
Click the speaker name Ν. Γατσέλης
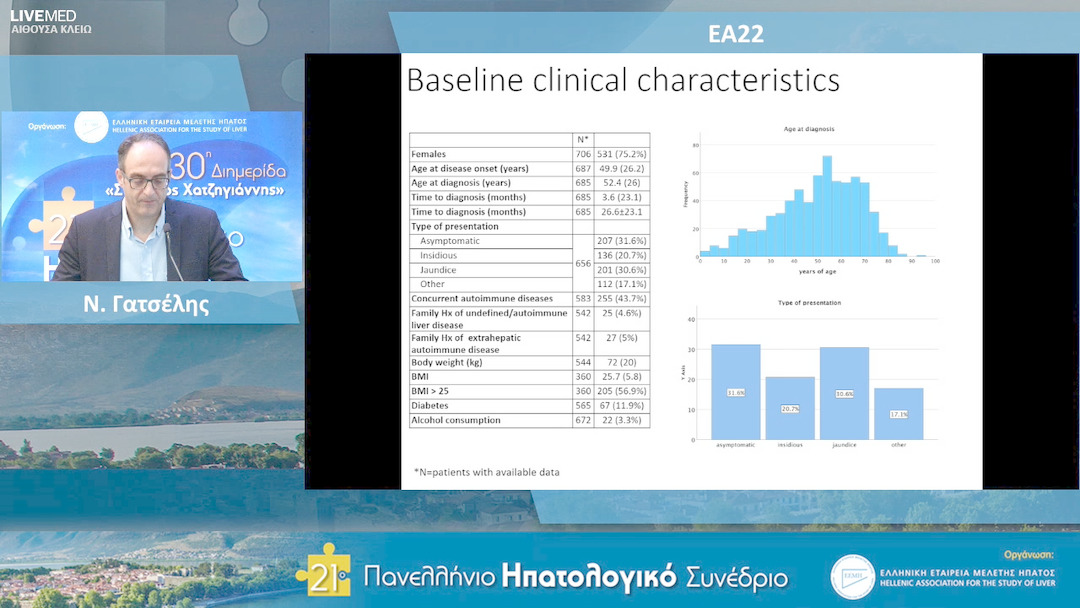(147, 305)
